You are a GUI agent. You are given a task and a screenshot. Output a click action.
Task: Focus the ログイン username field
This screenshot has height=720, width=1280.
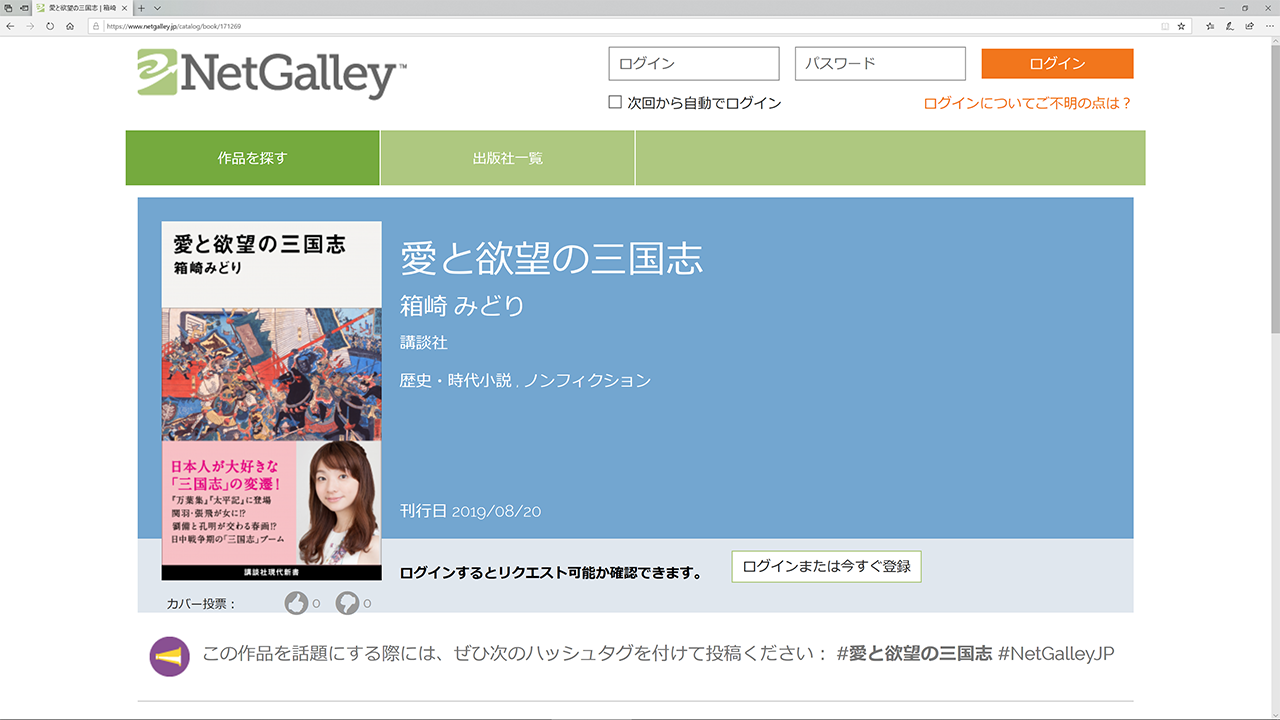[694, 63]
